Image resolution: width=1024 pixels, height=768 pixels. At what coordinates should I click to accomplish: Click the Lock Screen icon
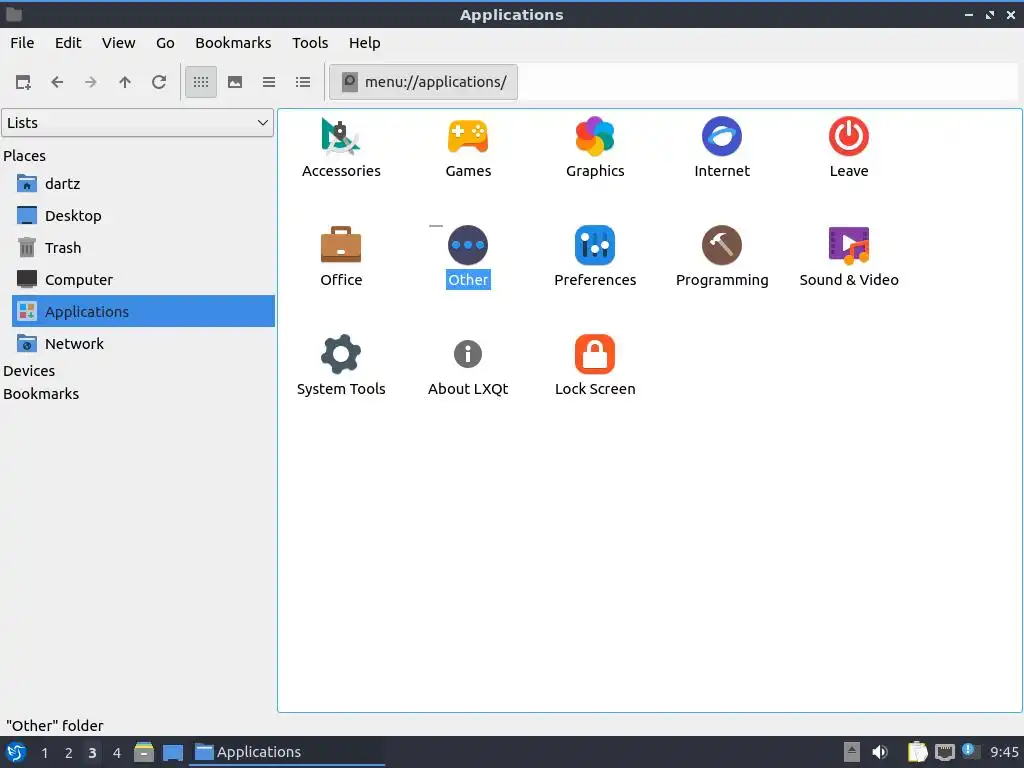coord(595,354)
